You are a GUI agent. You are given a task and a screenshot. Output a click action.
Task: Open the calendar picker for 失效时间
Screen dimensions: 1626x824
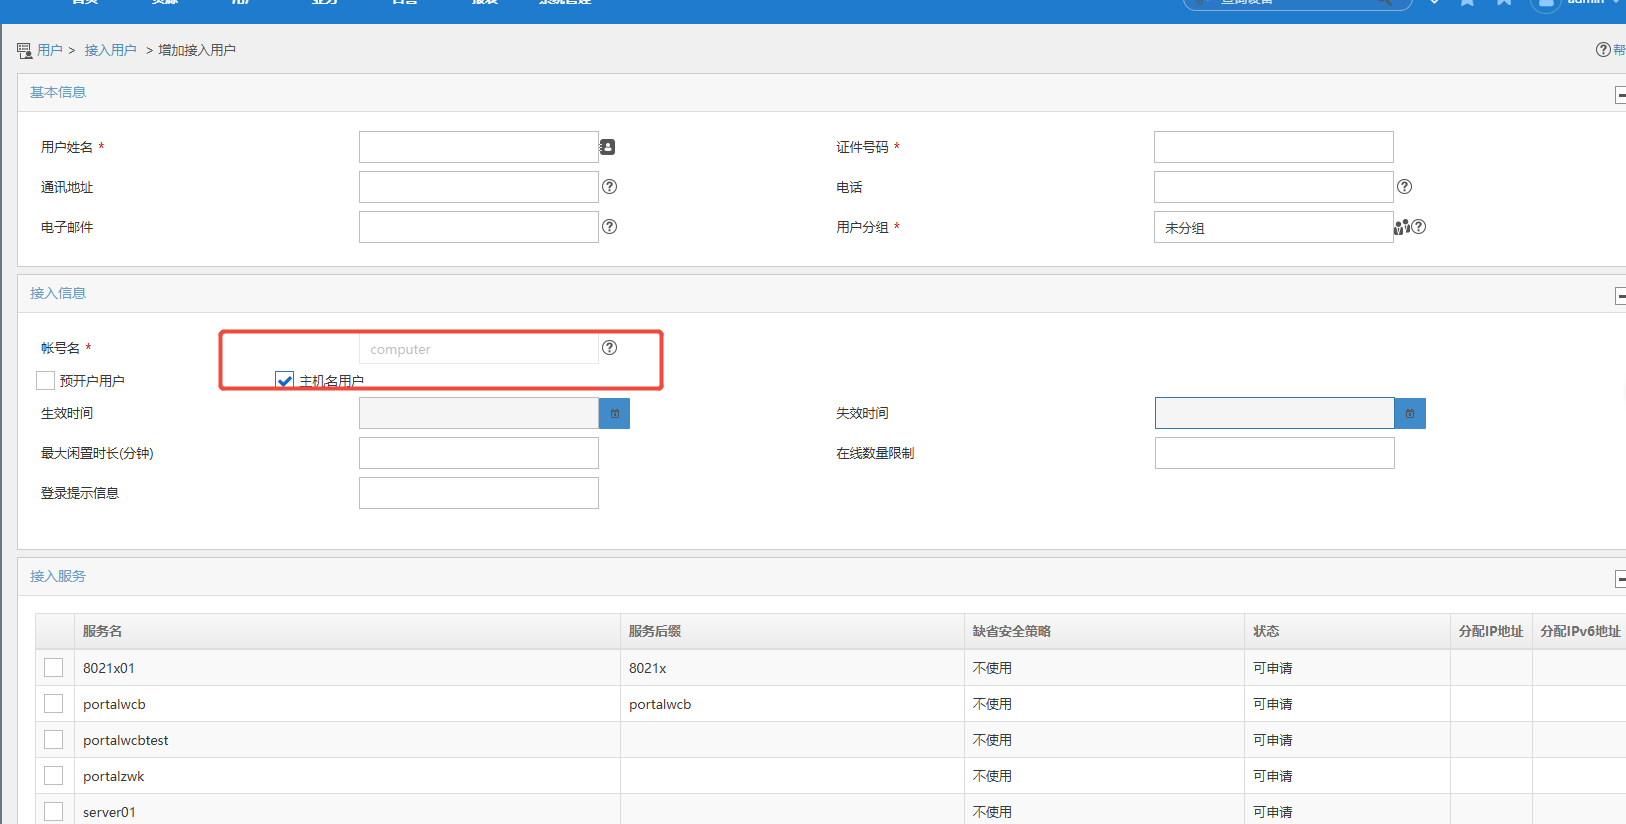pyautogui.click(x=1409, y=413)
